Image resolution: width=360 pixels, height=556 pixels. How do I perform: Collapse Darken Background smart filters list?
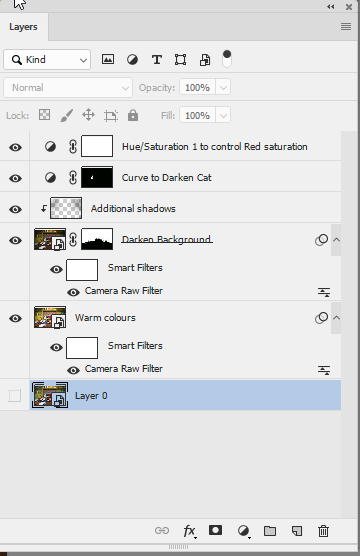(x=336, y=240)
